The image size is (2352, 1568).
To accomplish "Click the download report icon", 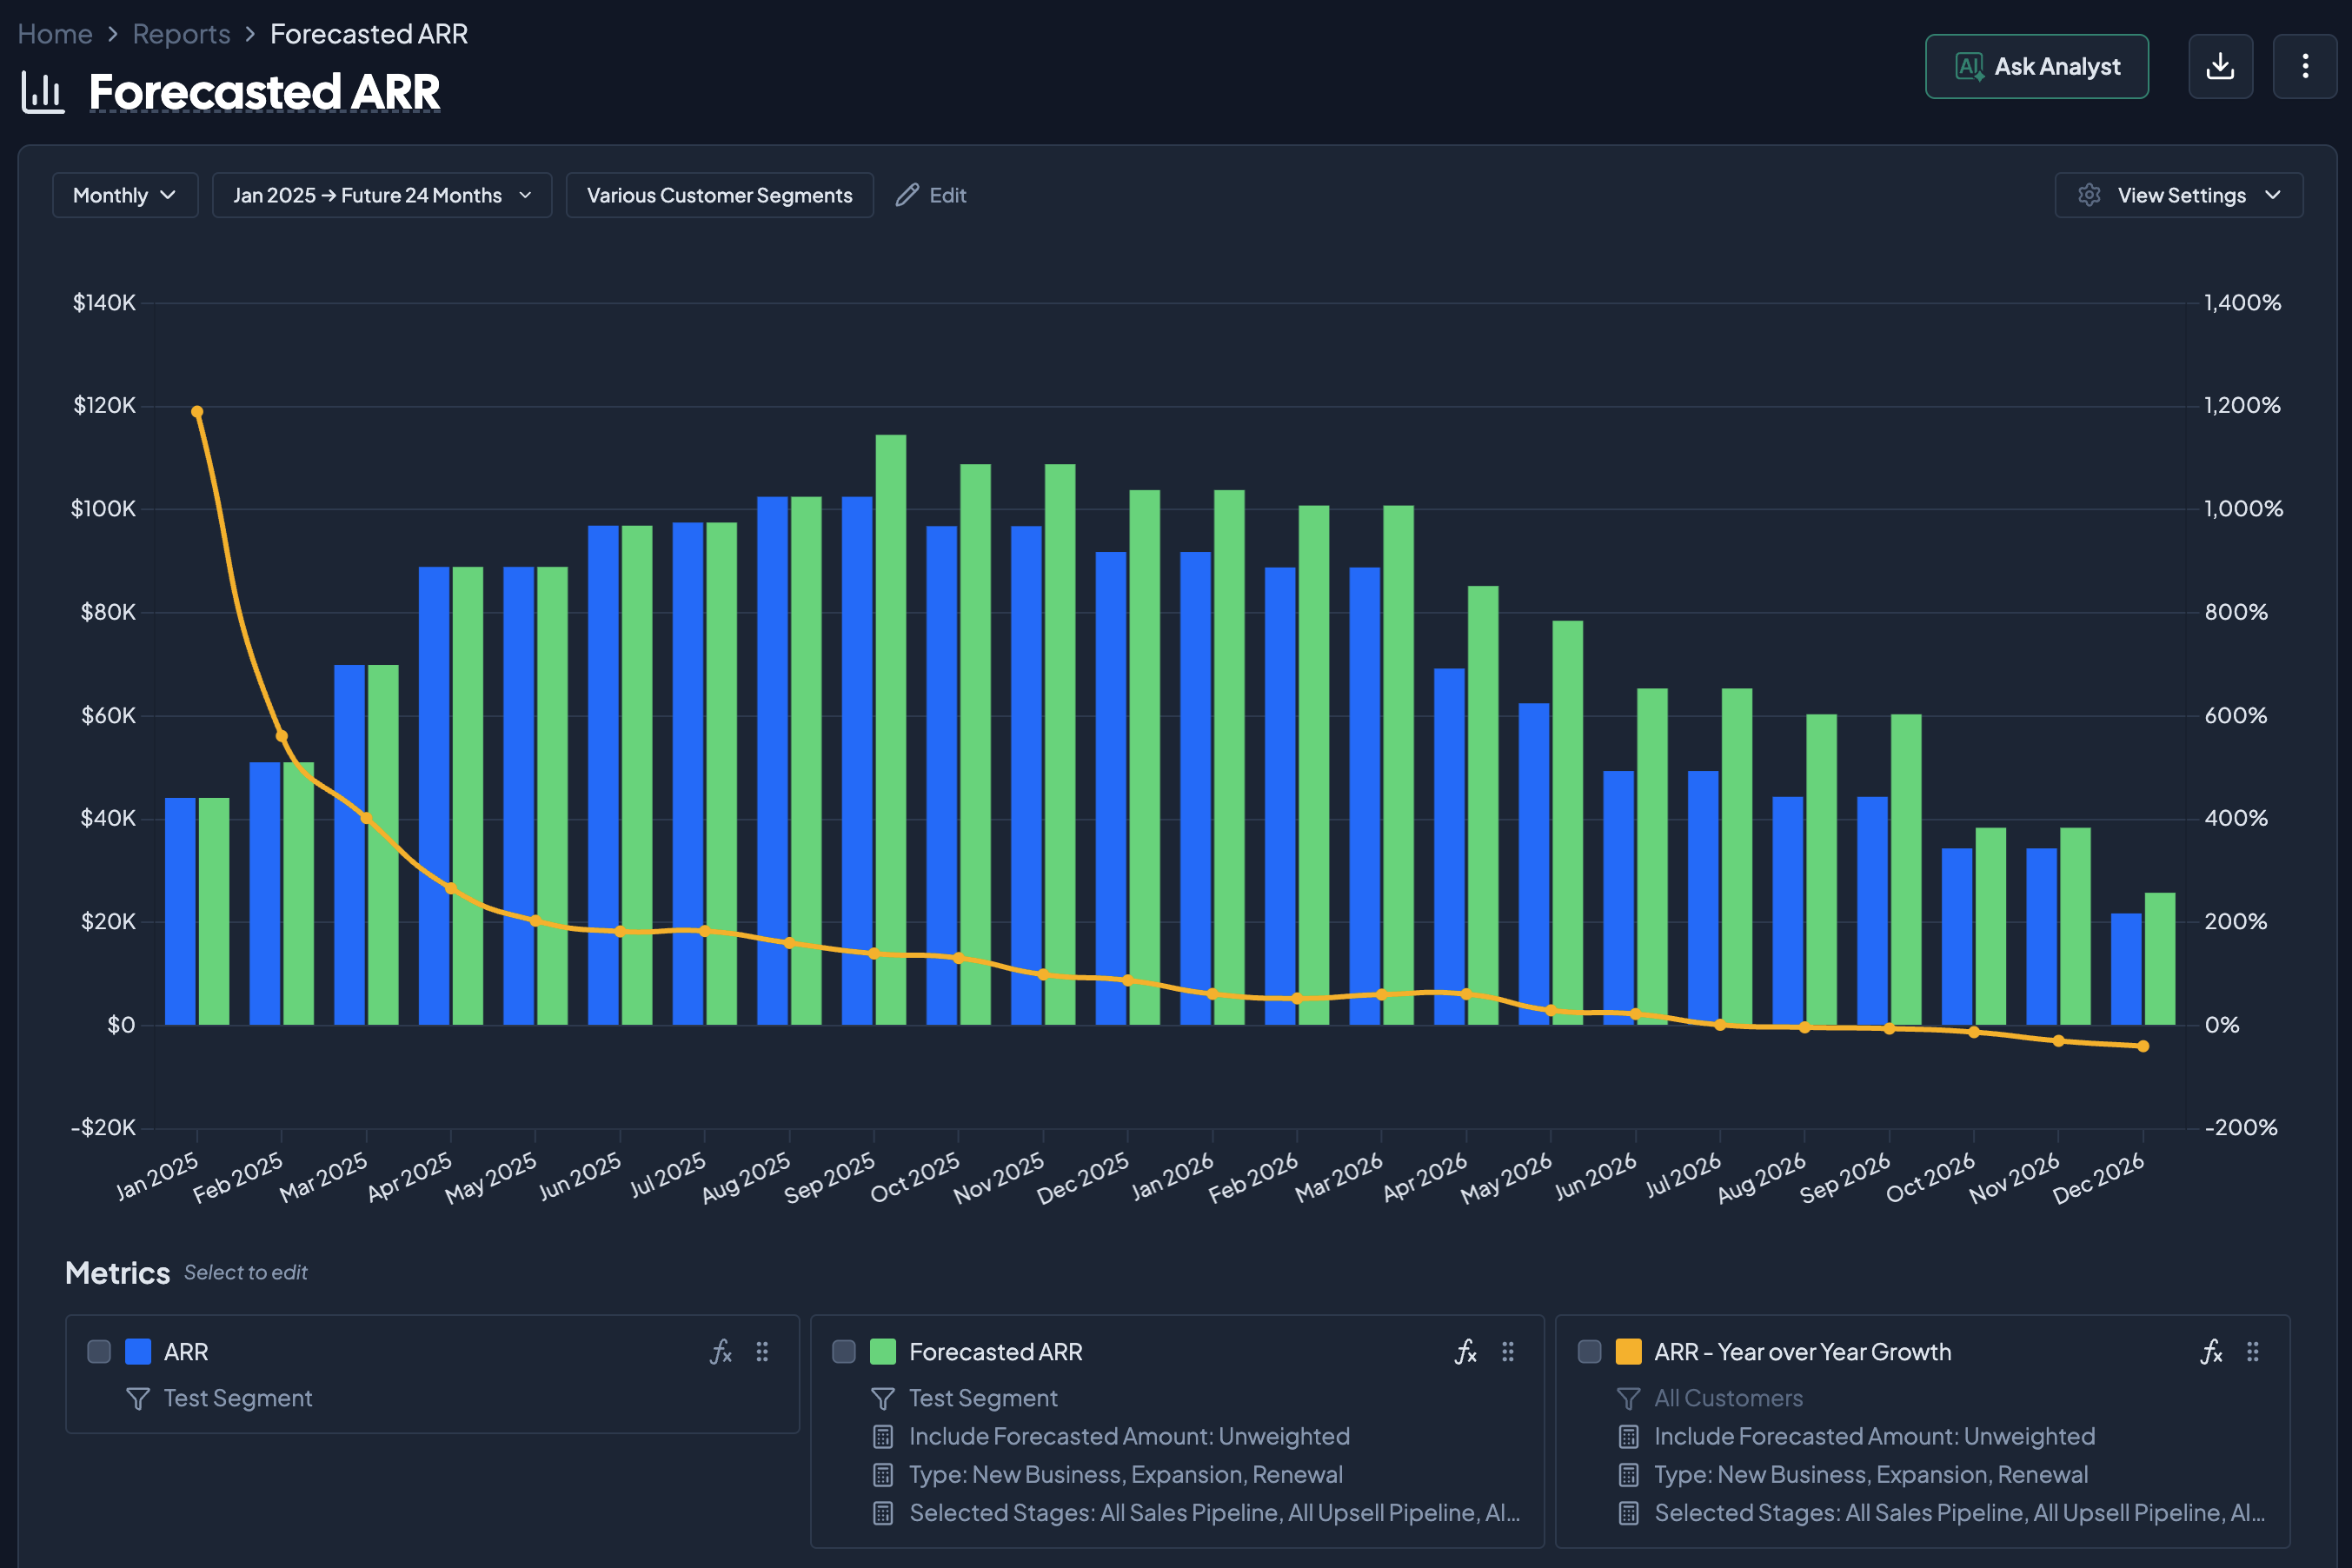I will [2220, 67].
